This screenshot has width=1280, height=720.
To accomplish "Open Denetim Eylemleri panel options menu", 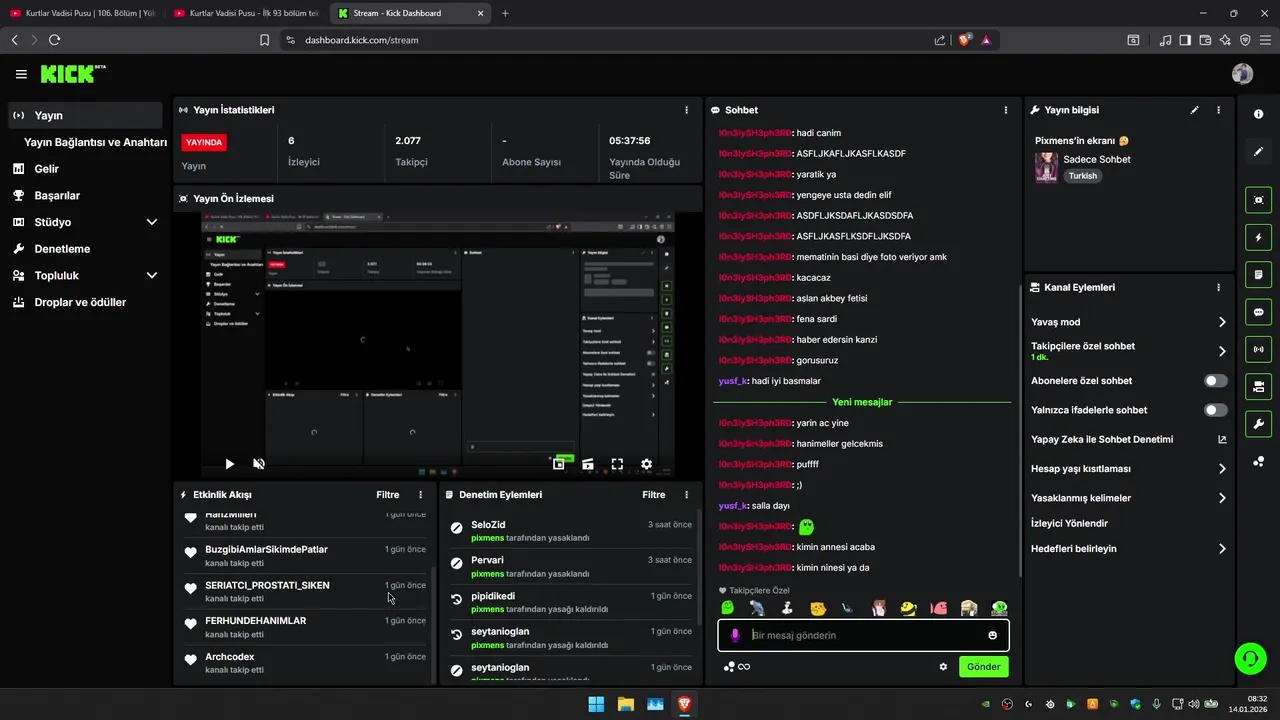I will coord(686,495).
